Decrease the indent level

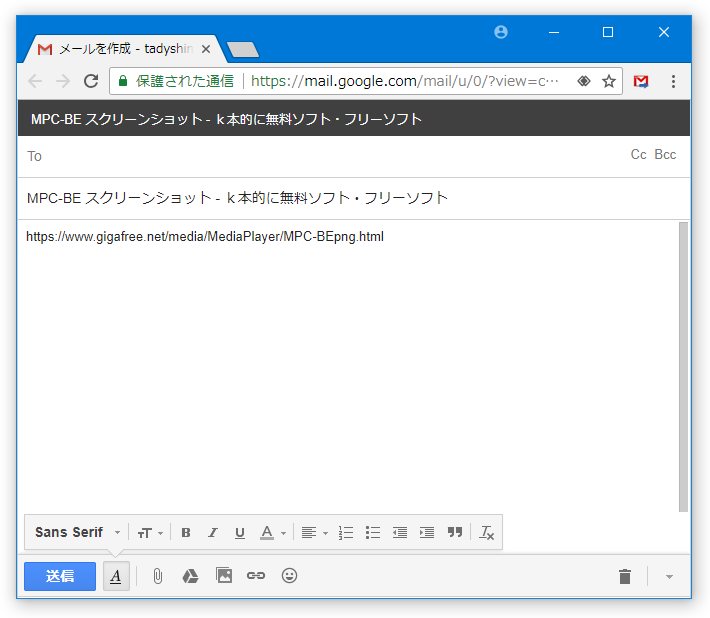pyautogui.click(x=400, y=533)
